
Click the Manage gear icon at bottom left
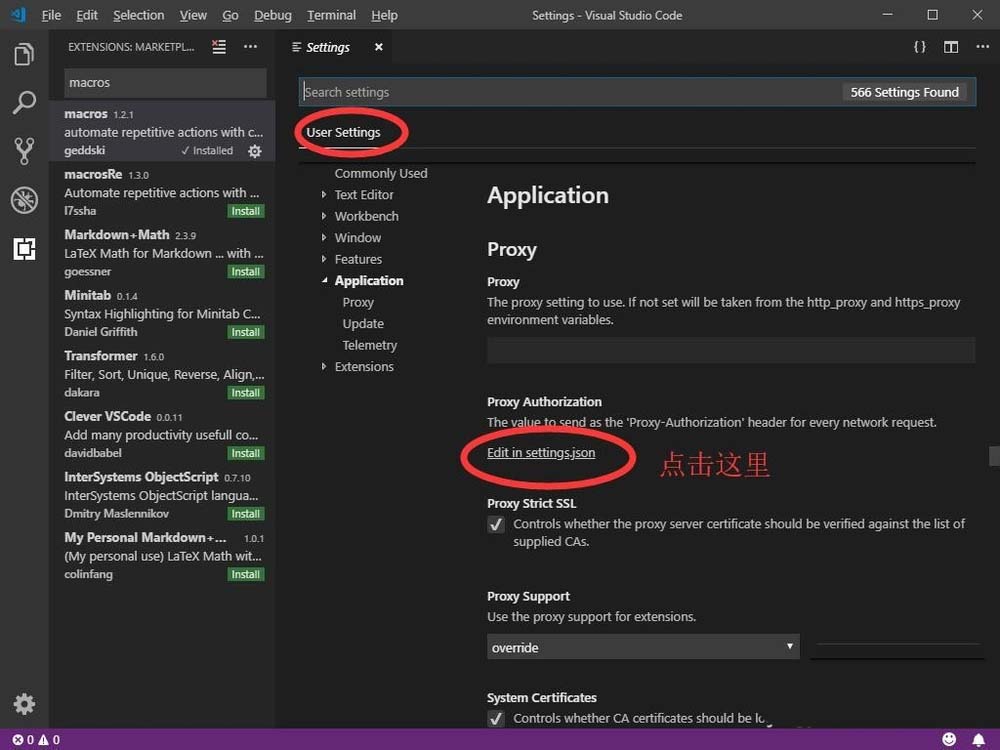24,704
